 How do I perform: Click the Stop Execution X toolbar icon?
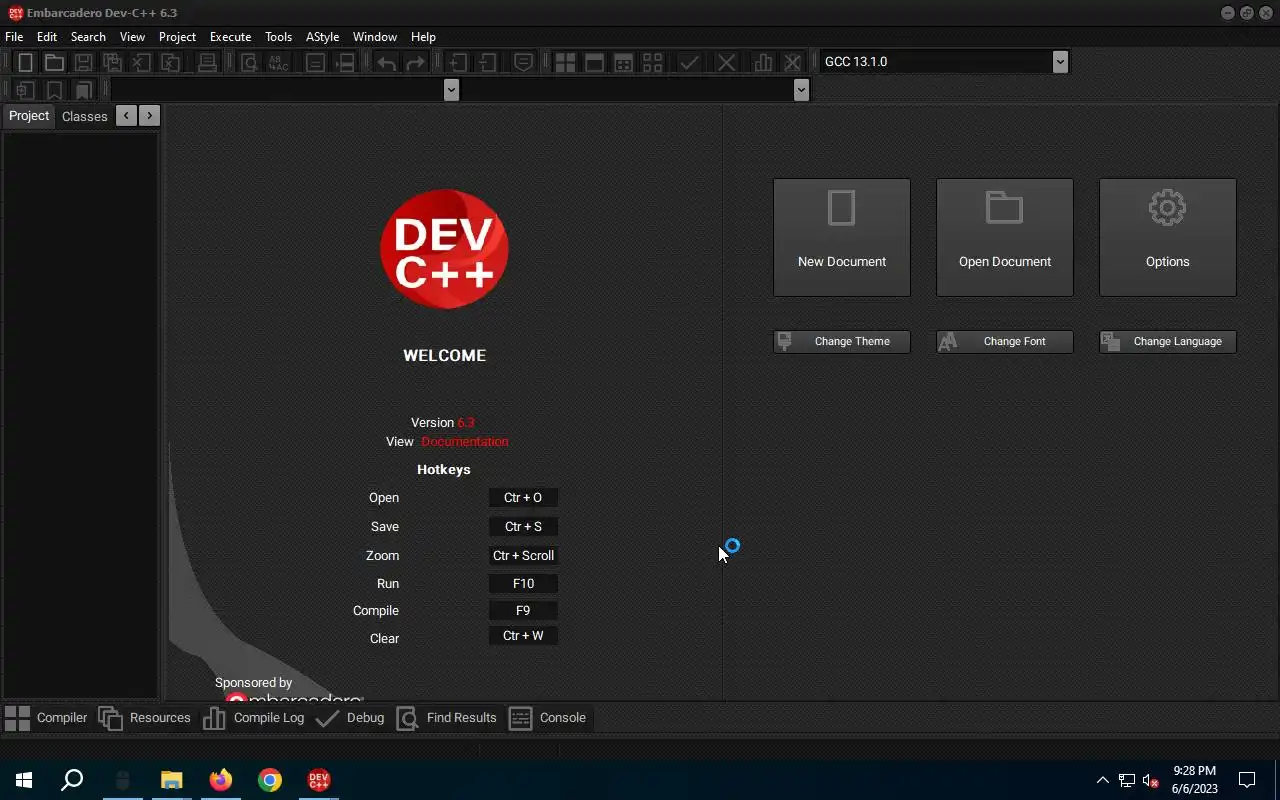[727, 62]
